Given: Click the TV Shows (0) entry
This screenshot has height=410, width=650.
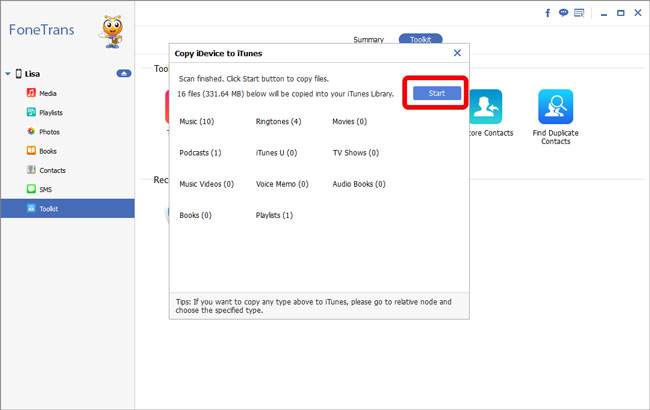Looking at the screenshot, I should coord(356,153).
